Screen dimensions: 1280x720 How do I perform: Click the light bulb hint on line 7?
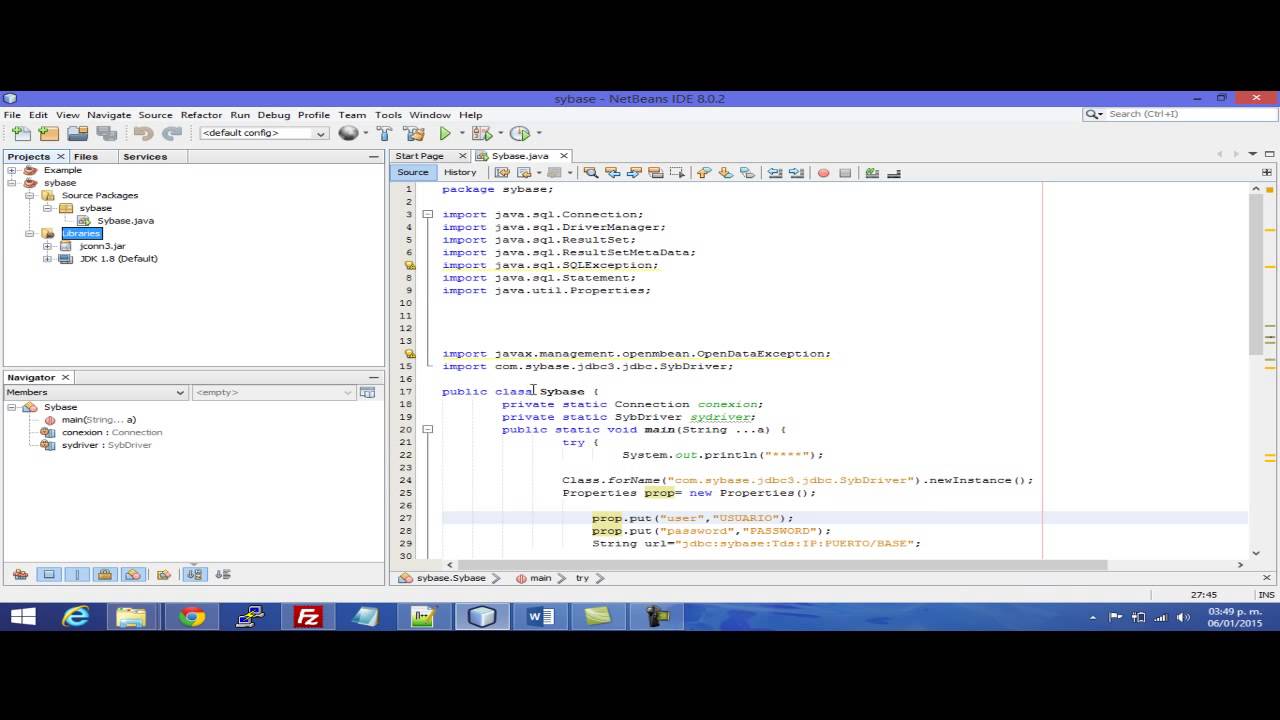coord(409,265)
